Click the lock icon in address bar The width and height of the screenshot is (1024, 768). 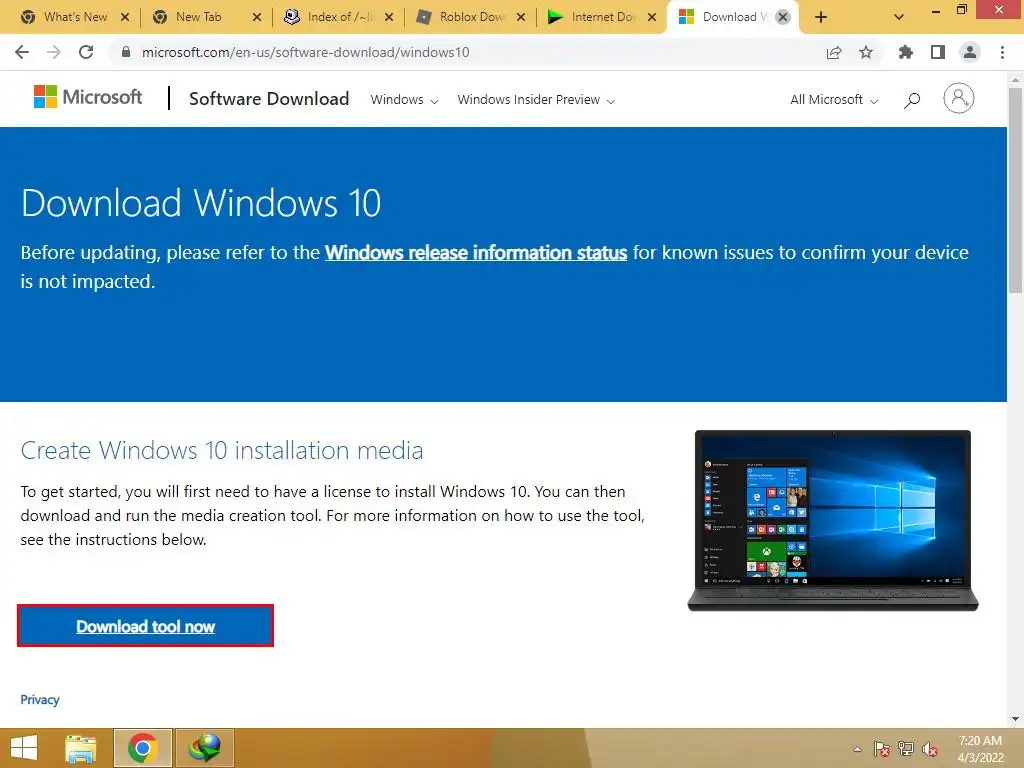126,52
